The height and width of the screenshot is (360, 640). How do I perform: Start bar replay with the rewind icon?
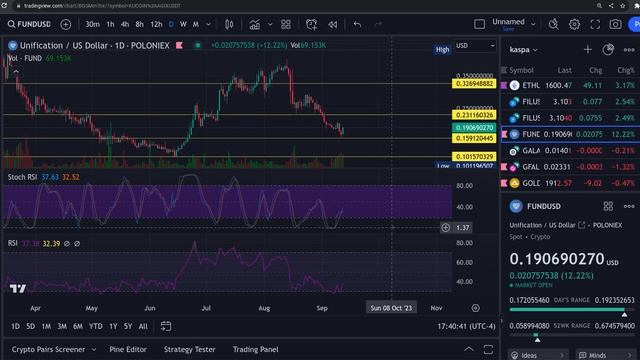click(x=333, y=24)
